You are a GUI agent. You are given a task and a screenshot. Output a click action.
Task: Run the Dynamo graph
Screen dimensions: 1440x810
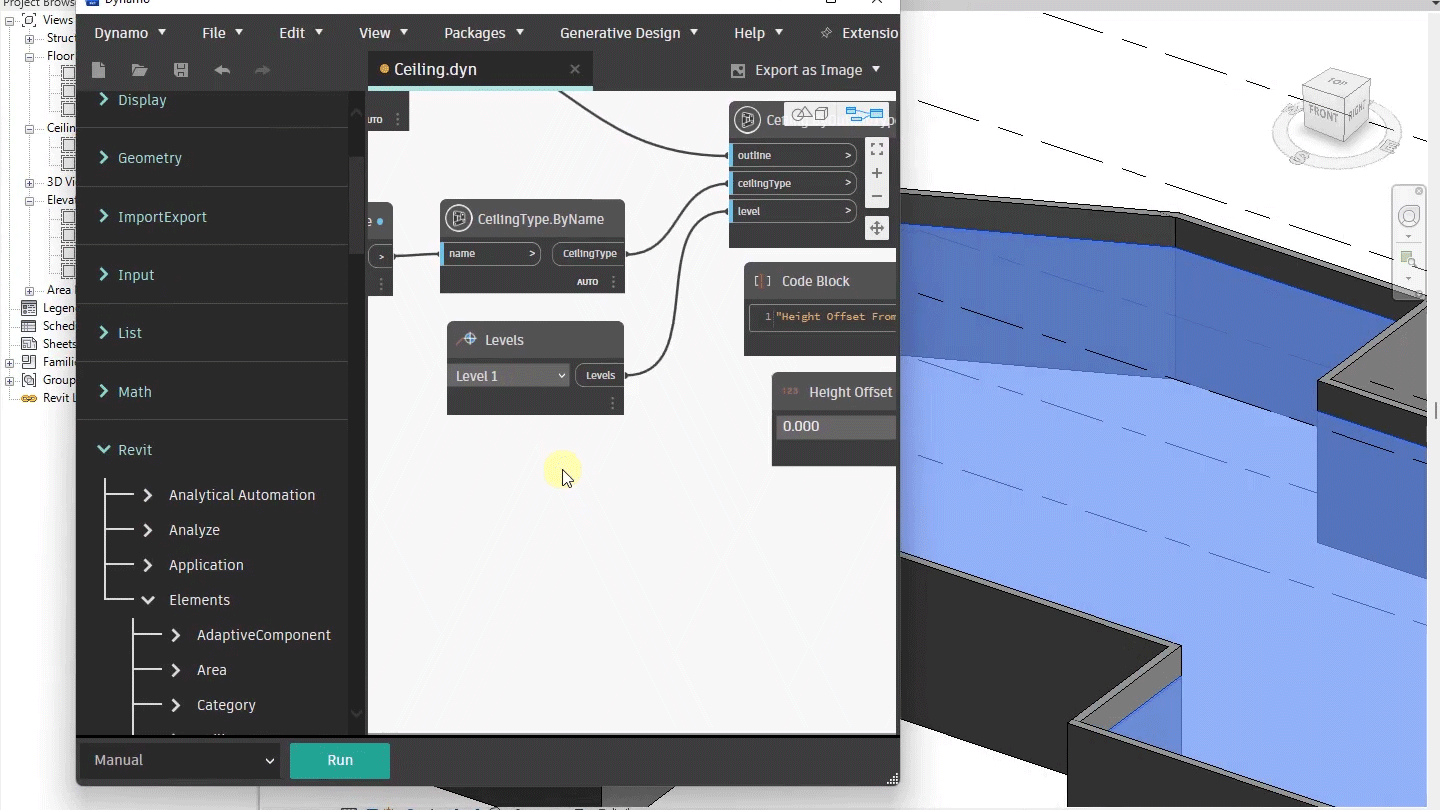pos(340,760)
